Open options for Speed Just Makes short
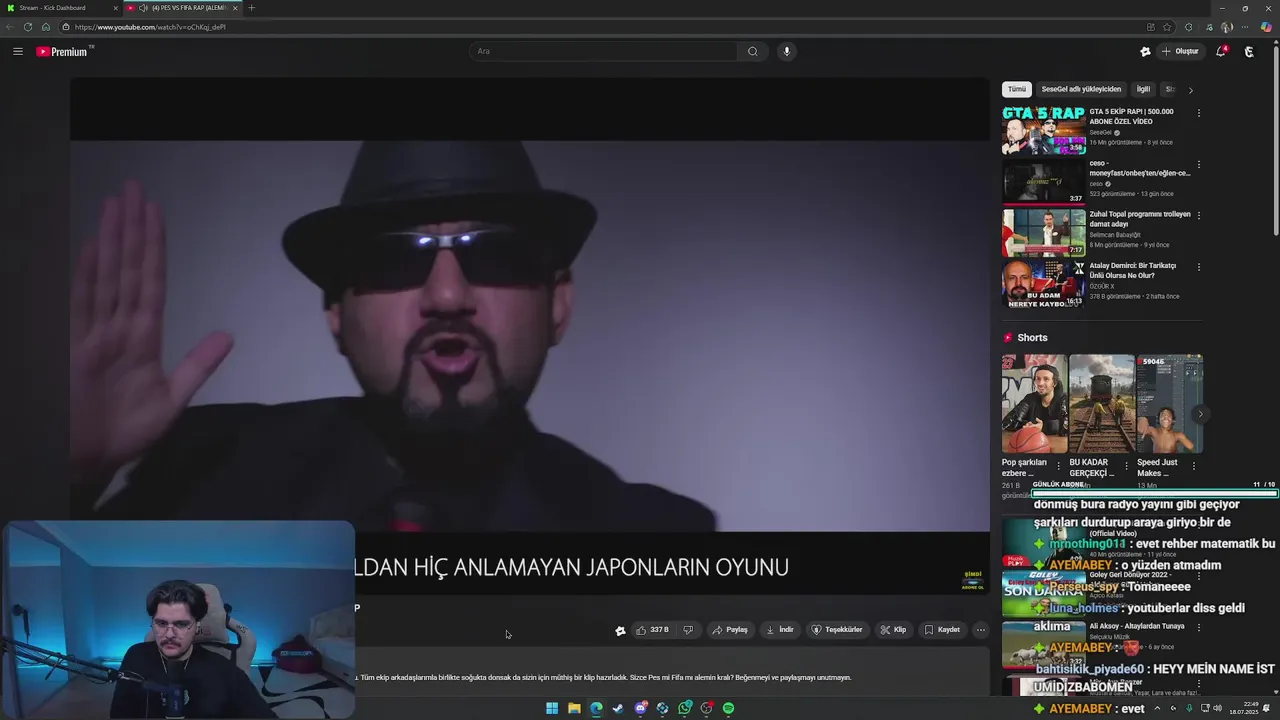1280x720 pixels. pyautogui.click(x=1194, y=466)
